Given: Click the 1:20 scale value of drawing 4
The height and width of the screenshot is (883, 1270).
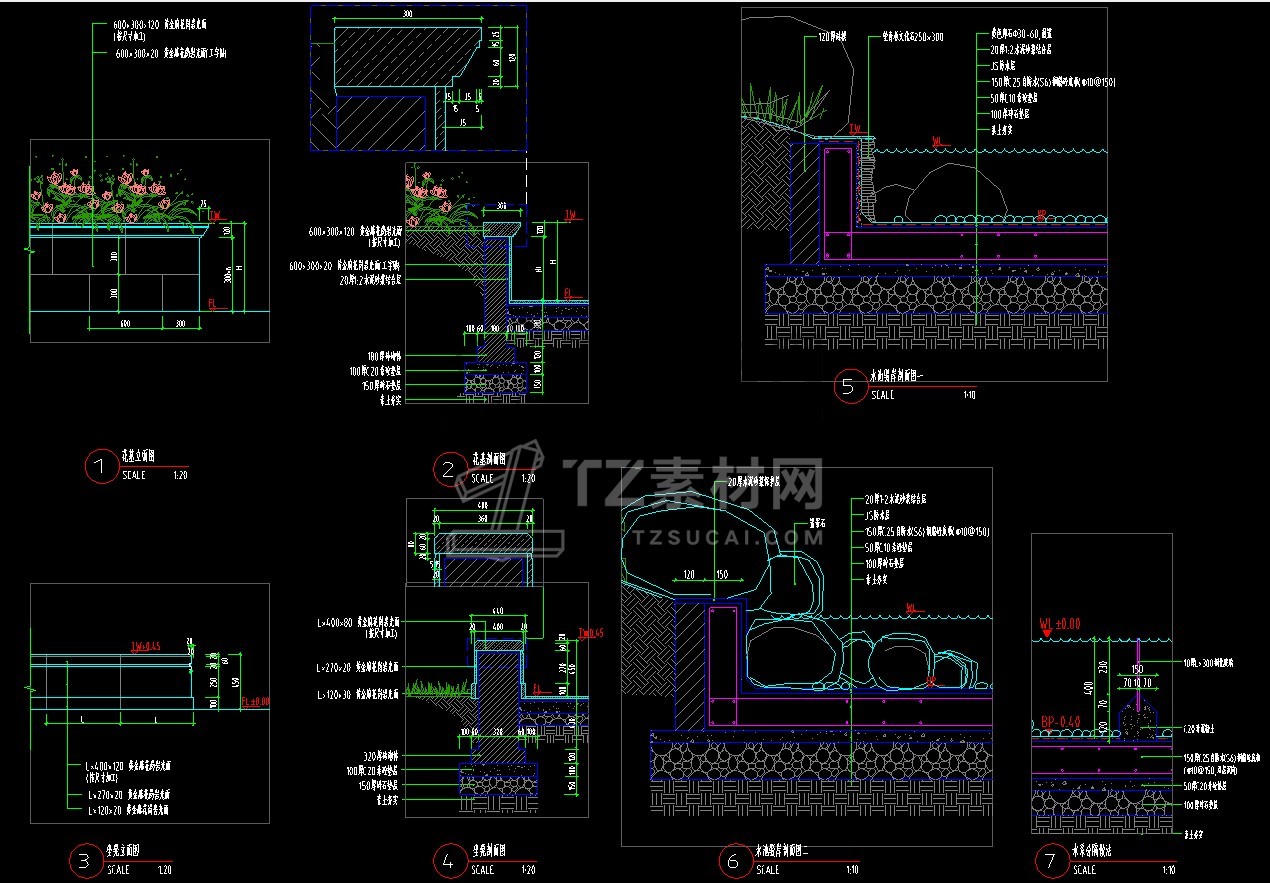Looking at the screenshot, I should click(x=528, y=870).
